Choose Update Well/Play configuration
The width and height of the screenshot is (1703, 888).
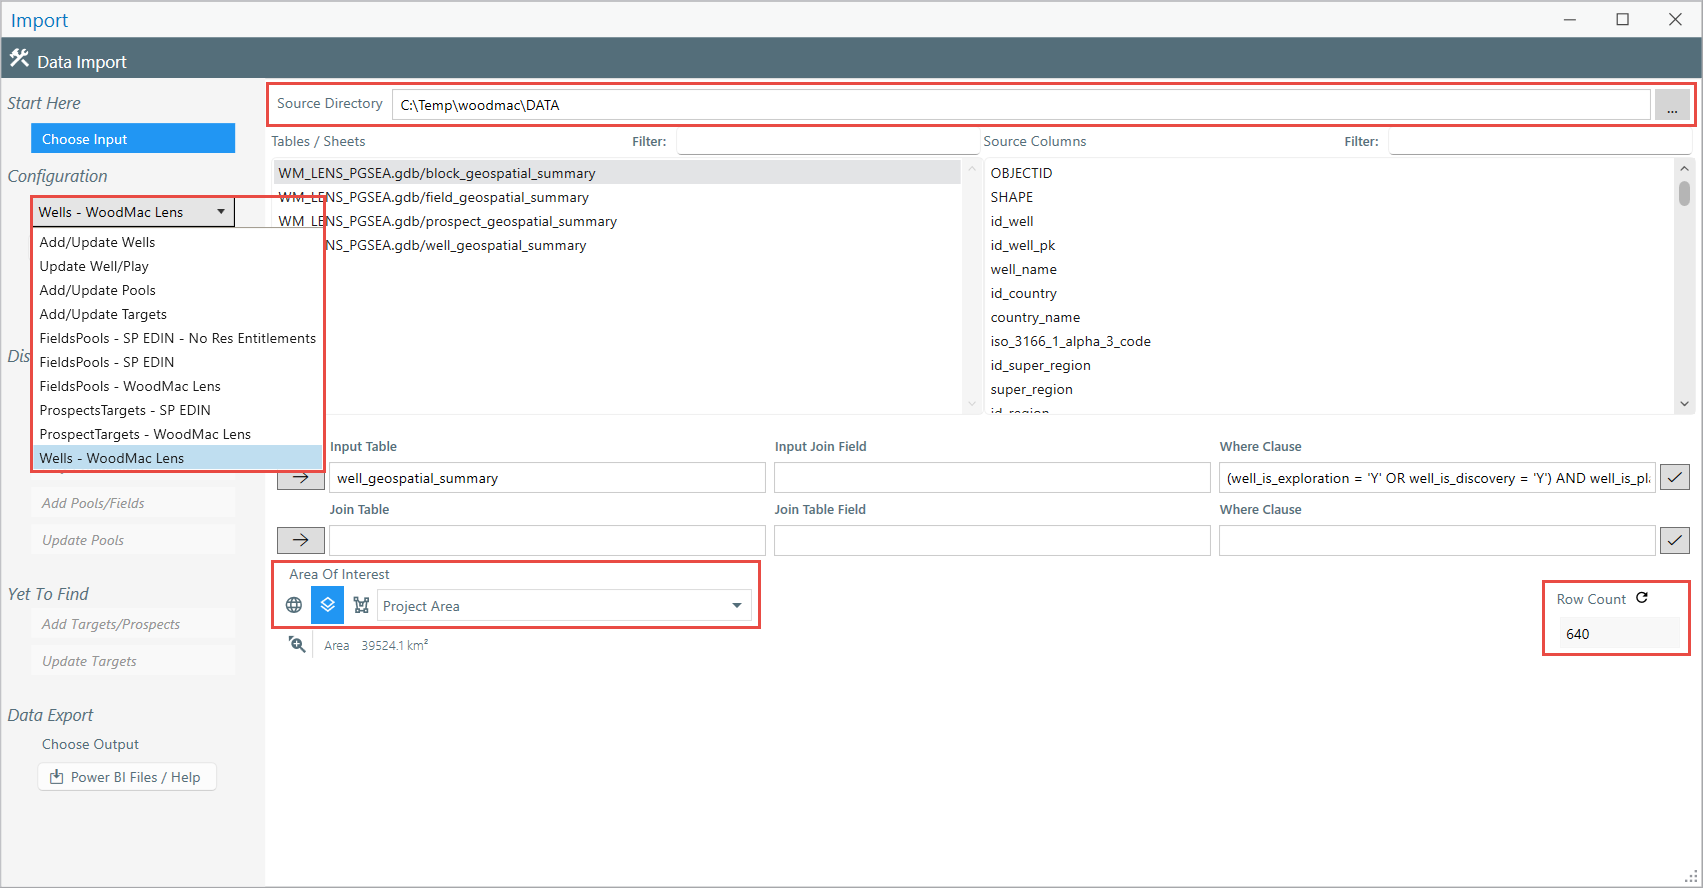(178, 266)
